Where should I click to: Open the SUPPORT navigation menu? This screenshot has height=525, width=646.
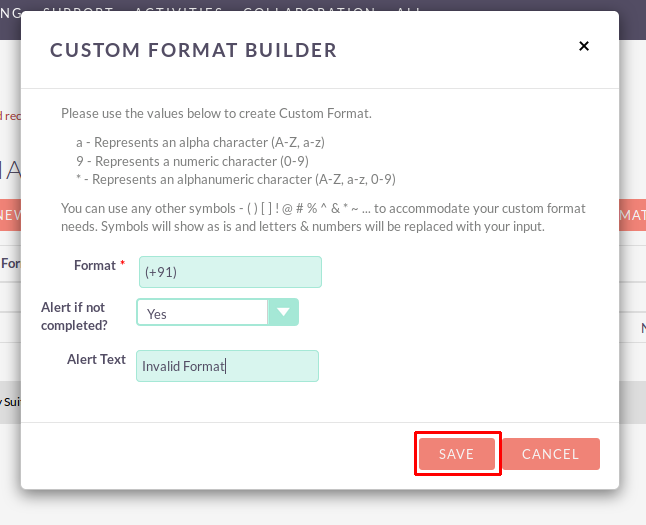pos(78,10)
